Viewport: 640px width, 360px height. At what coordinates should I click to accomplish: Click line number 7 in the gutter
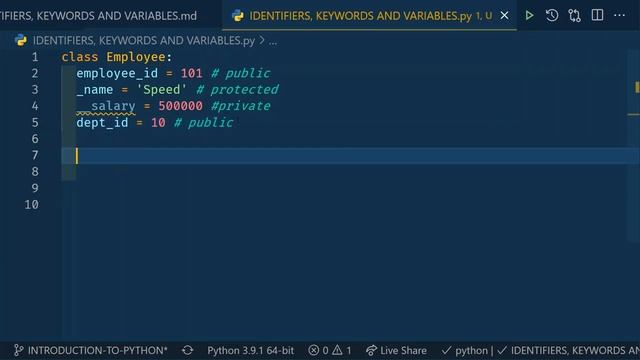click(x=35, y=155)
